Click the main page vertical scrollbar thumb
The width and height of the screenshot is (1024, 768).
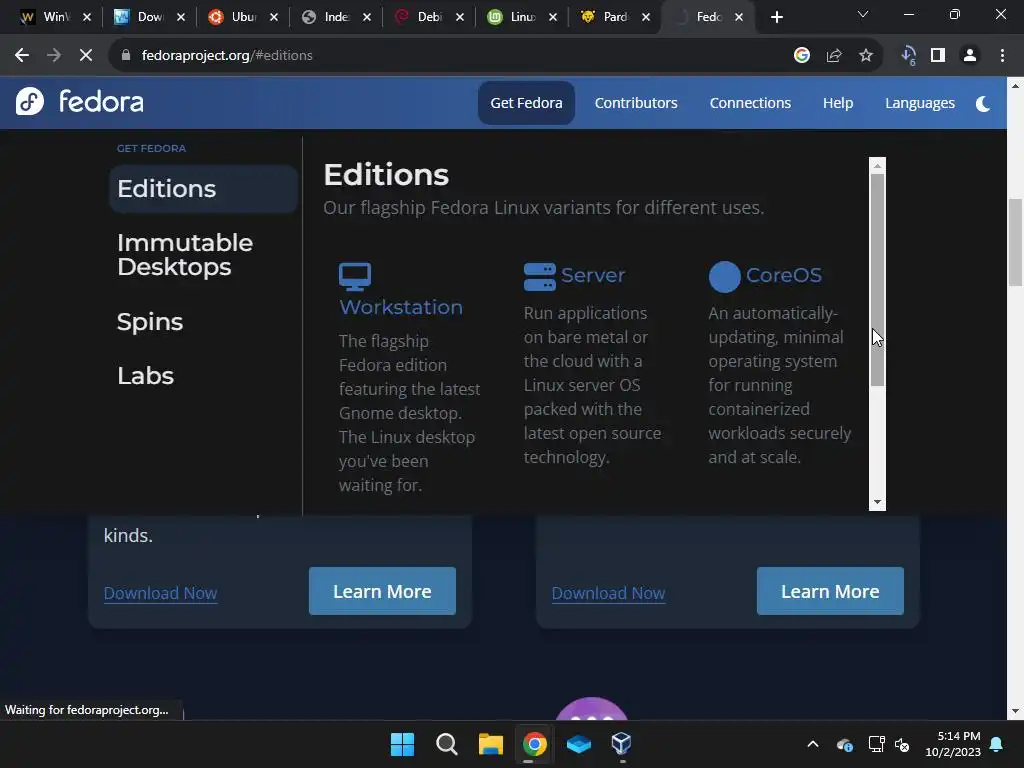click(1015, 242)
